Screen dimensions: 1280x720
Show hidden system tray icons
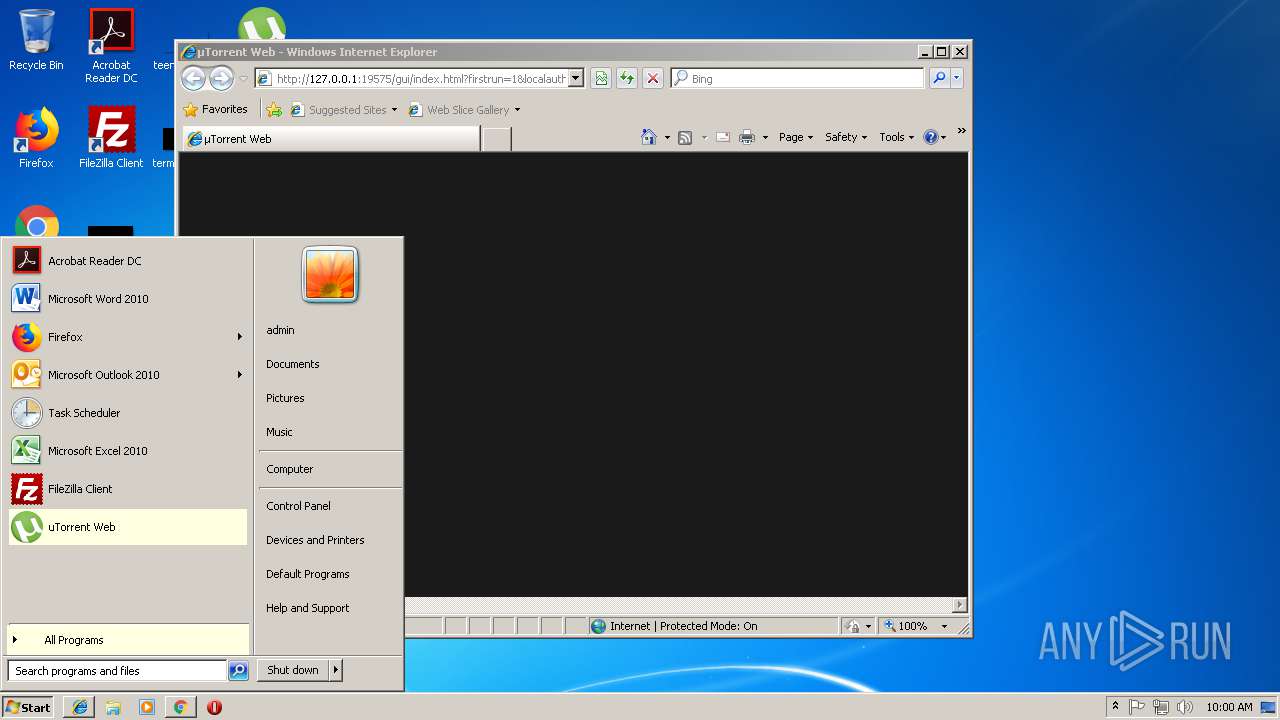click(x=1115, y=707)
